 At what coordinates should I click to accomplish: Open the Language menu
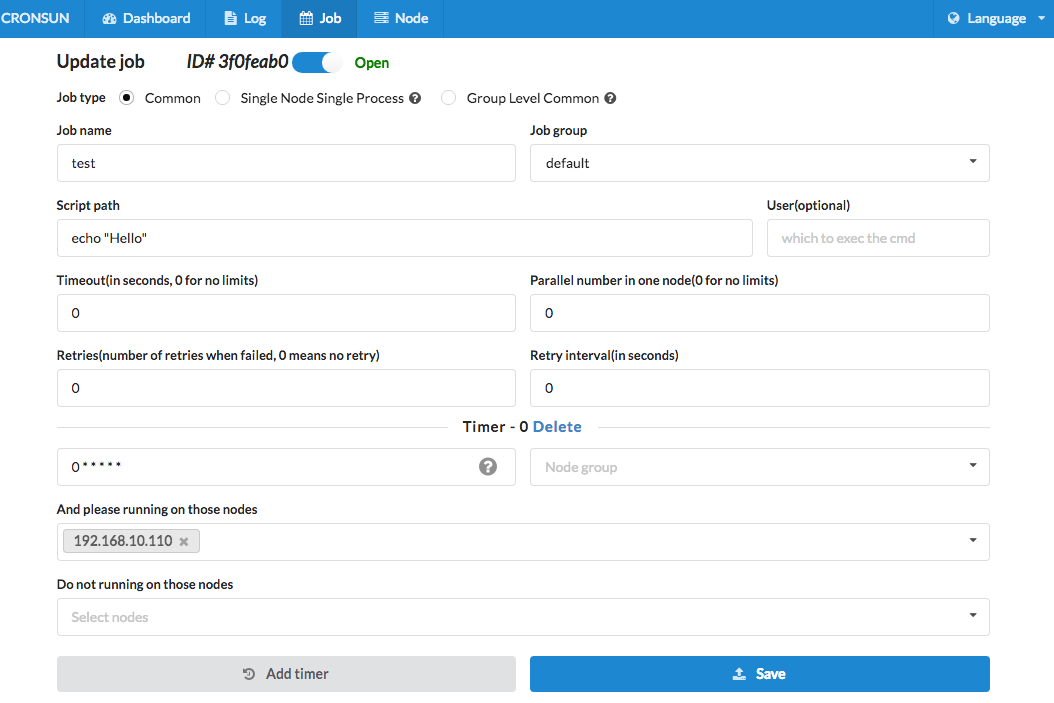994,18
